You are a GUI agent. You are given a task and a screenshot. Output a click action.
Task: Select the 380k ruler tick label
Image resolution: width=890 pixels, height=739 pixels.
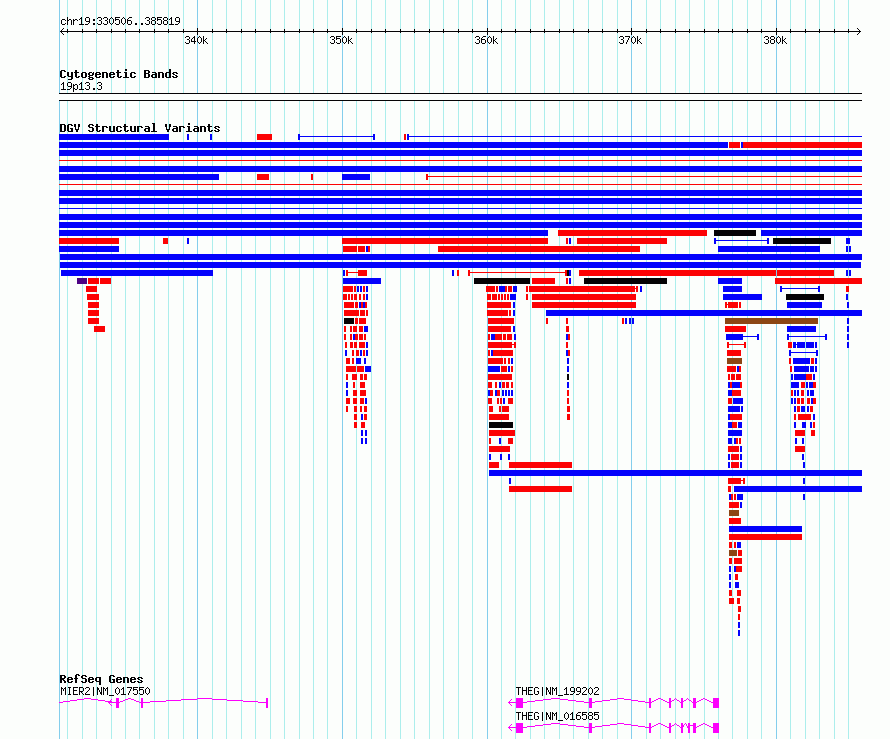[775, 40]
